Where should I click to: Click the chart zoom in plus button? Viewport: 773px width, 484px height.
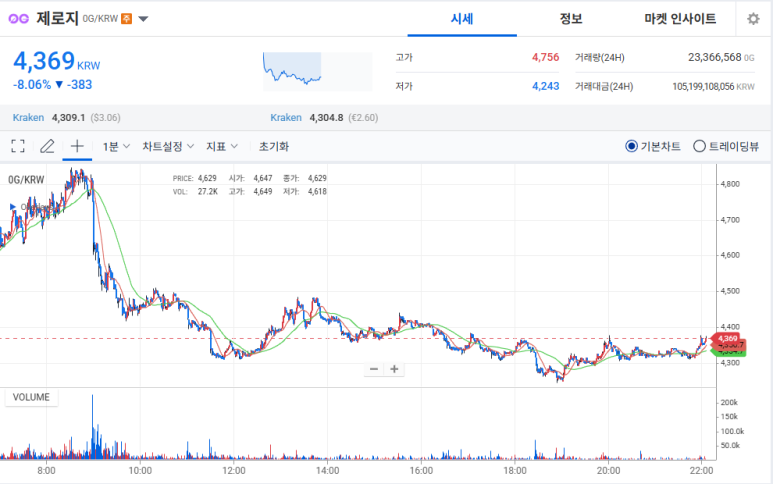(x=395, y=369)
